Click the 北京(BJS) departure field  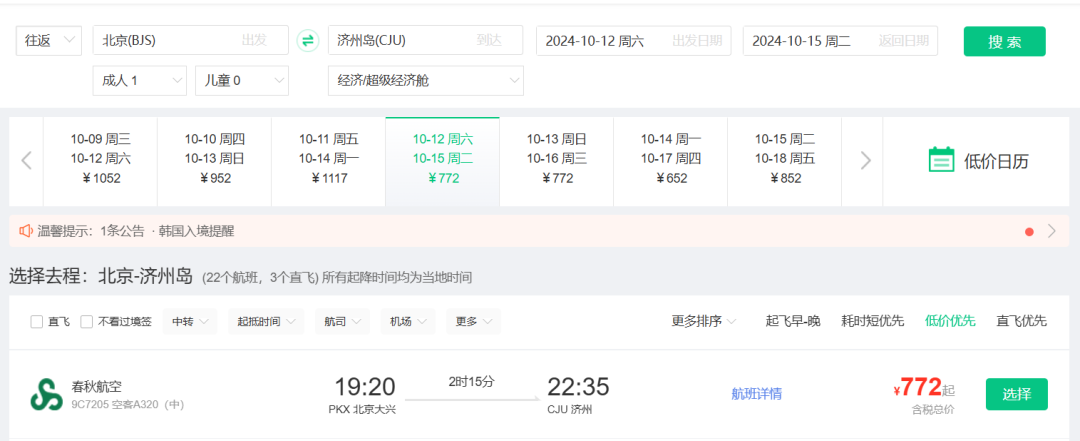click(x=191, y=41)
